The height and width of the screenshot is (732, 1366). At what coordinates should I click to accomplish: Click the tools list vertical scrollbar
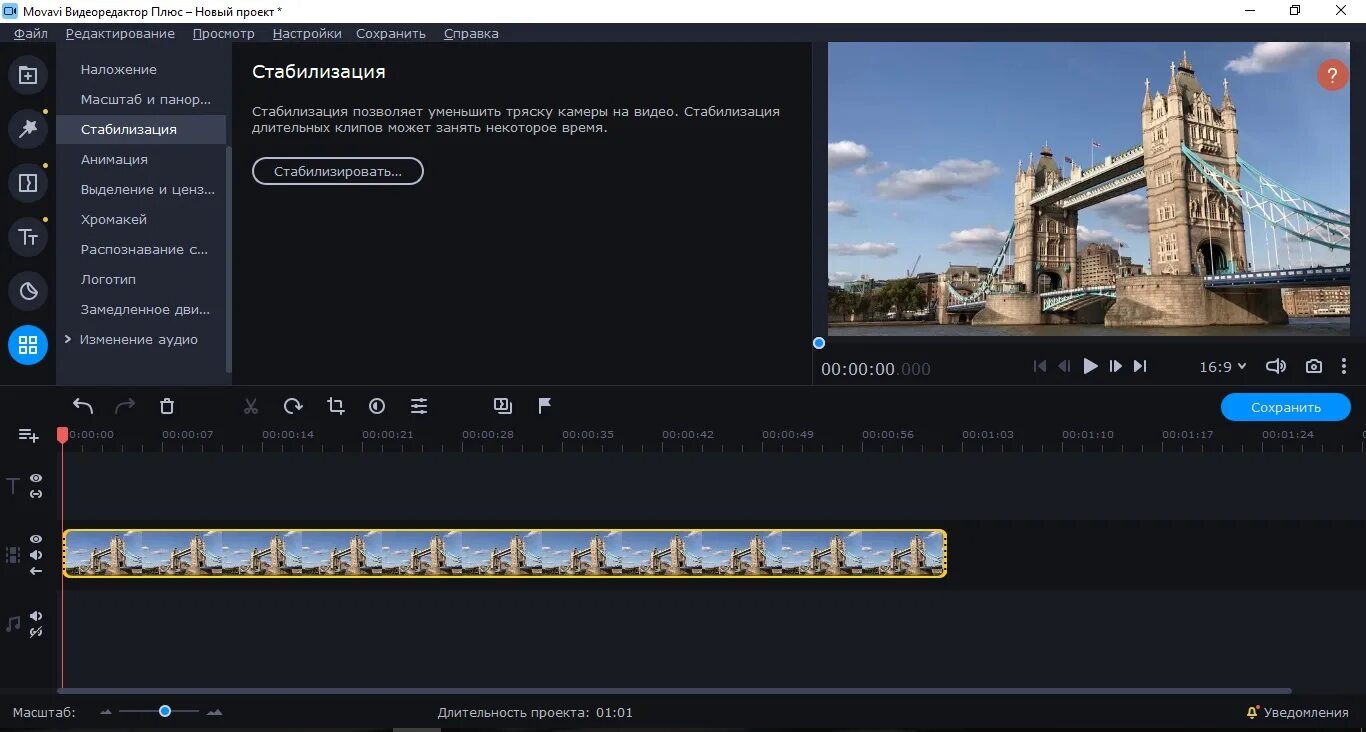tap(229, 260)
